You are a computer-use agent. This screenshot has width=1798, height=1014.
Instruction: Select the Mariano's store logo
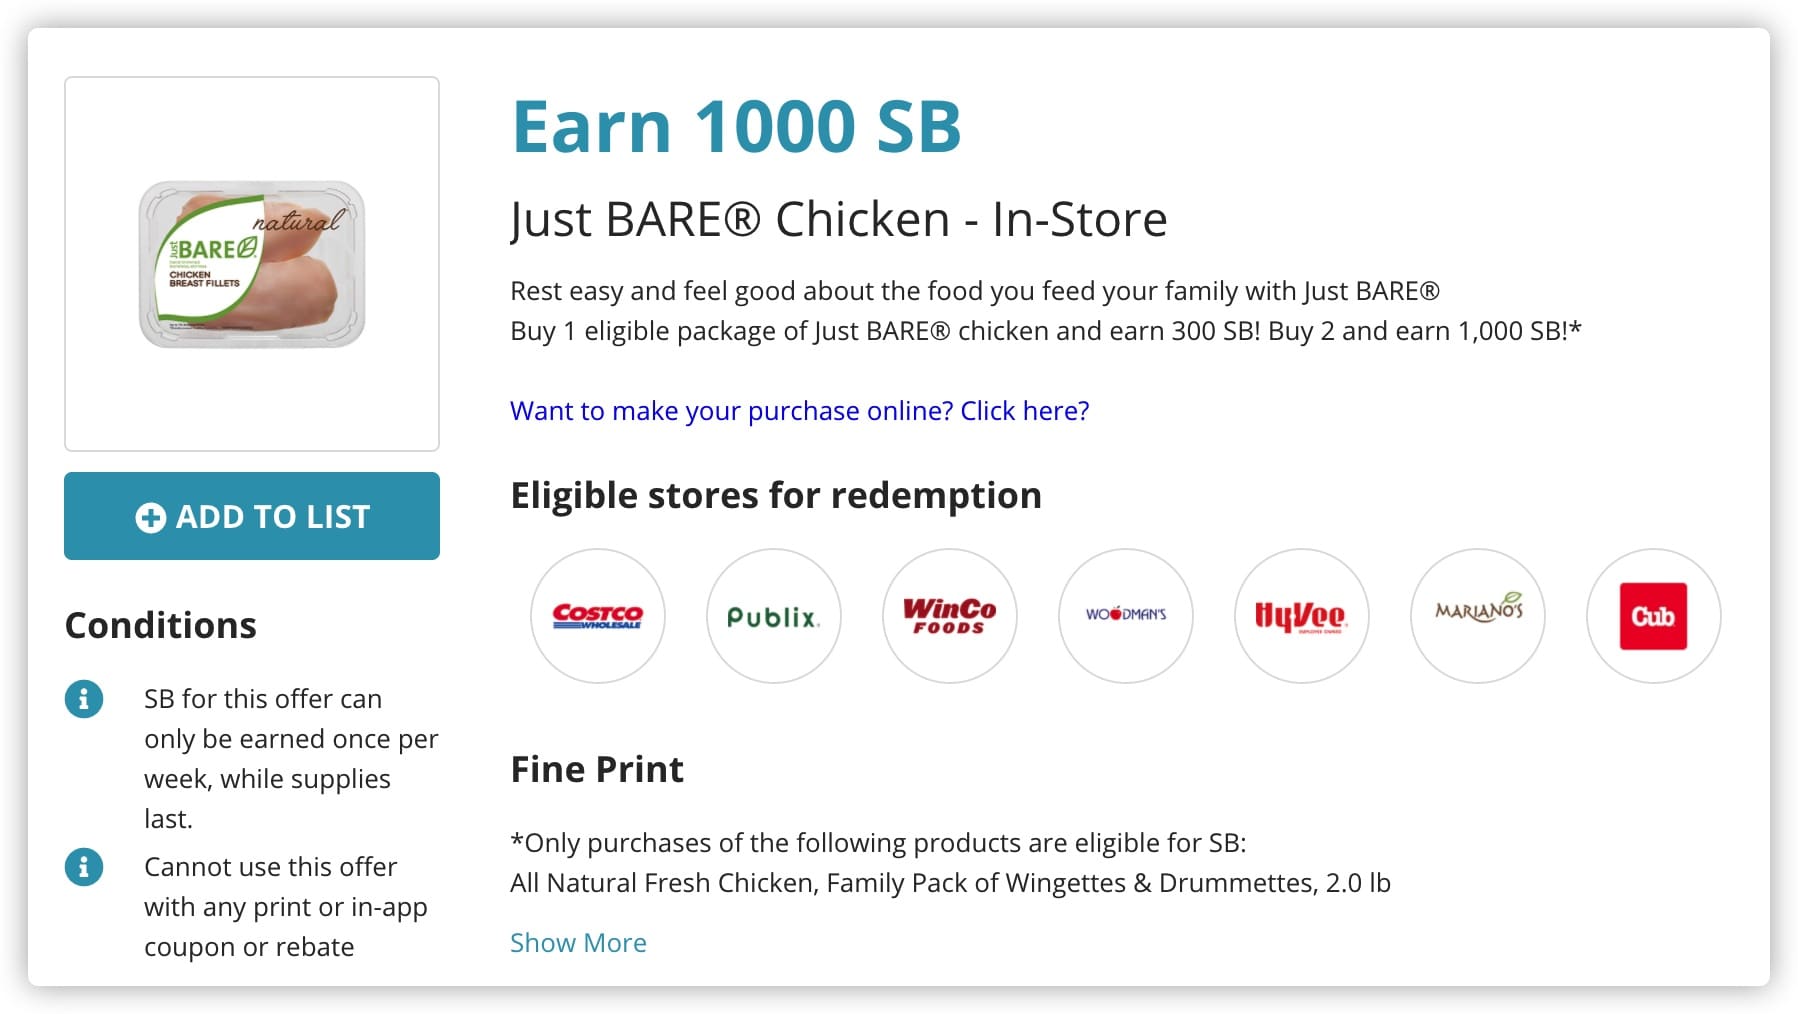coord(1477,617)
